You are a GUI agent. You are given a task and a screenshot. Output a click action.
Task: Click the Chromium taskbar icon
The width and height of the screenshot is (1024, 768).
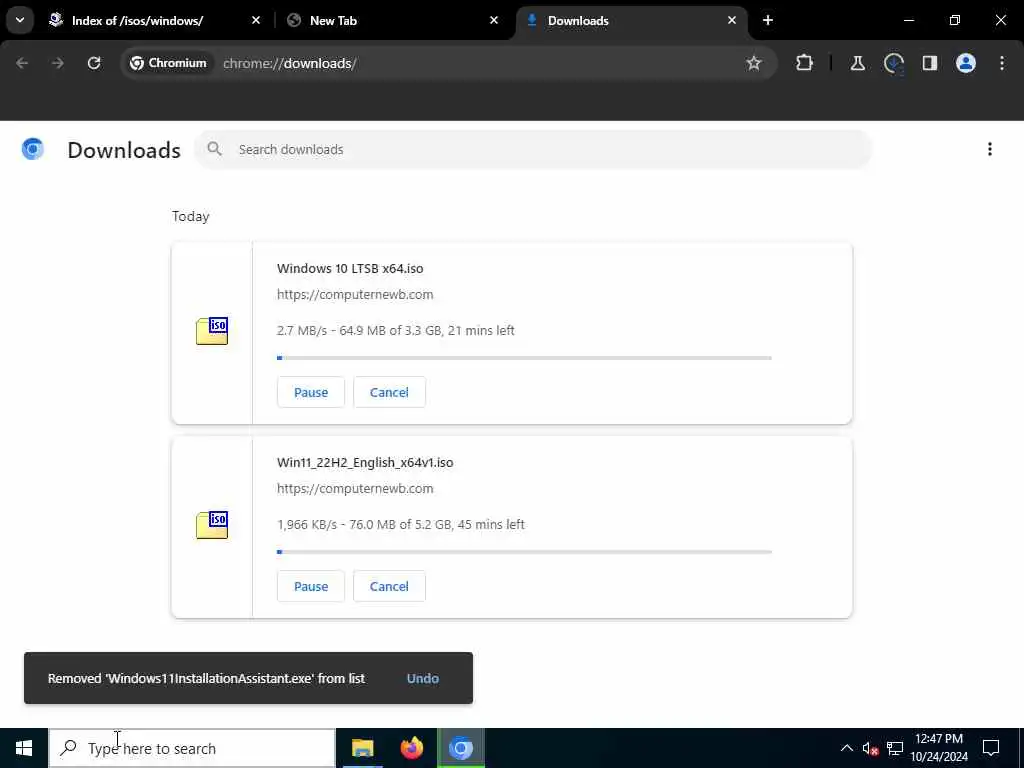[x=460, y=748]
